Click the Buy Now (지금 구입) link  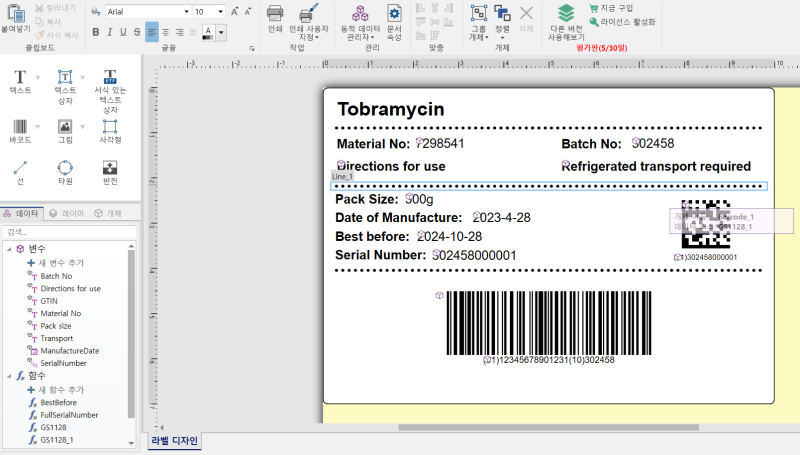pos(611,8)
